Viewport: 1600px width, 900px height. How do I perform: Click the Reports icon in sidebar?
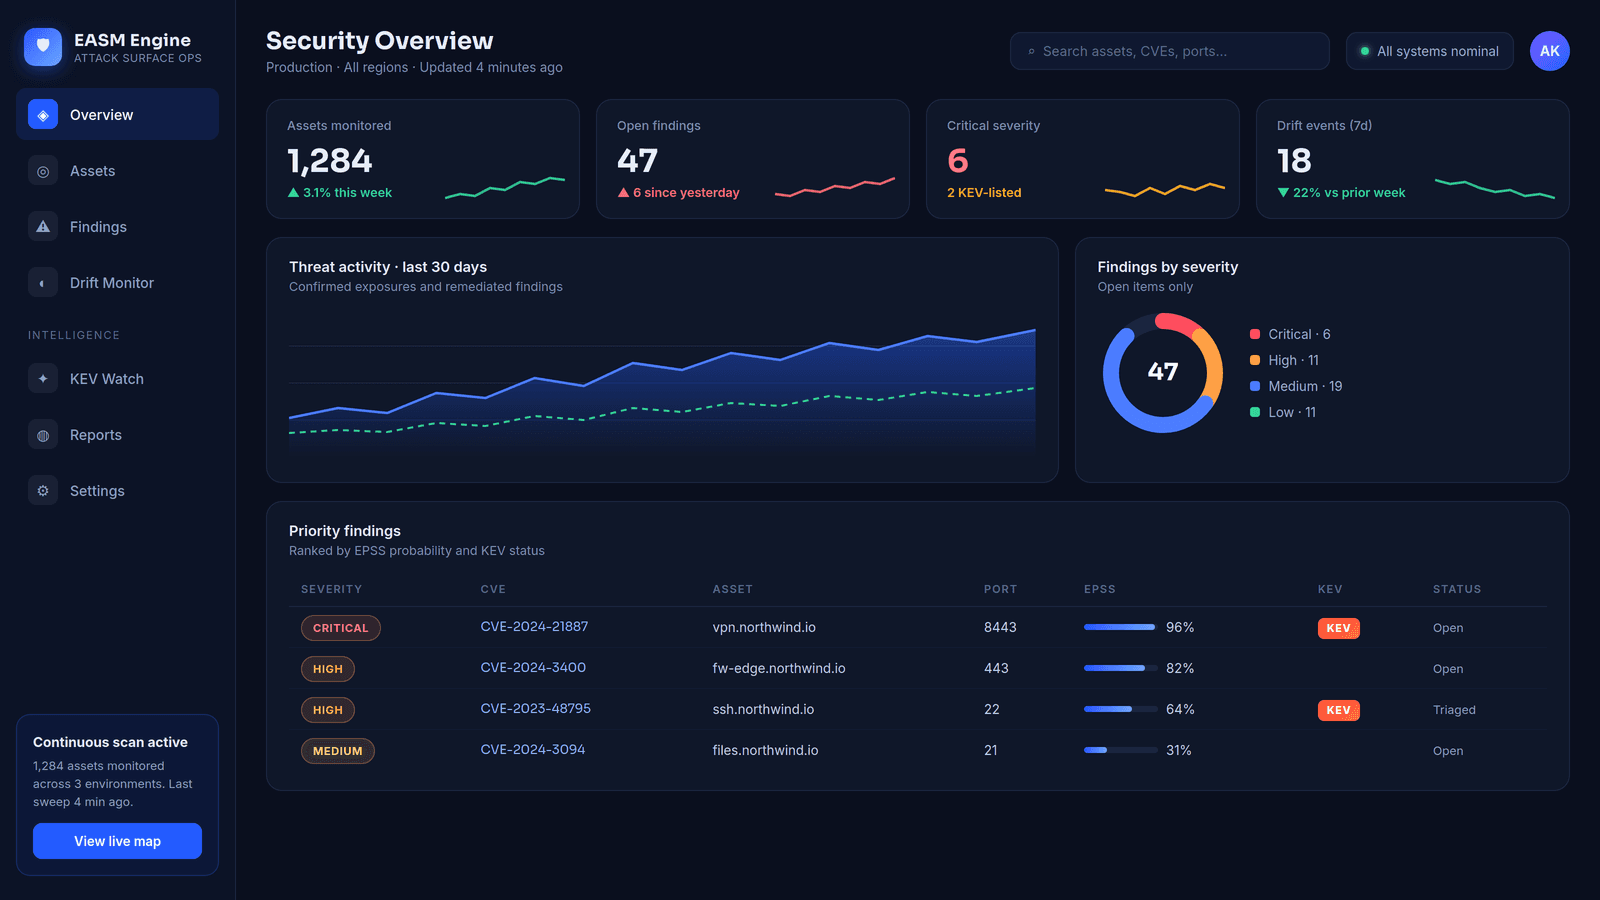[x=43, y=435]
